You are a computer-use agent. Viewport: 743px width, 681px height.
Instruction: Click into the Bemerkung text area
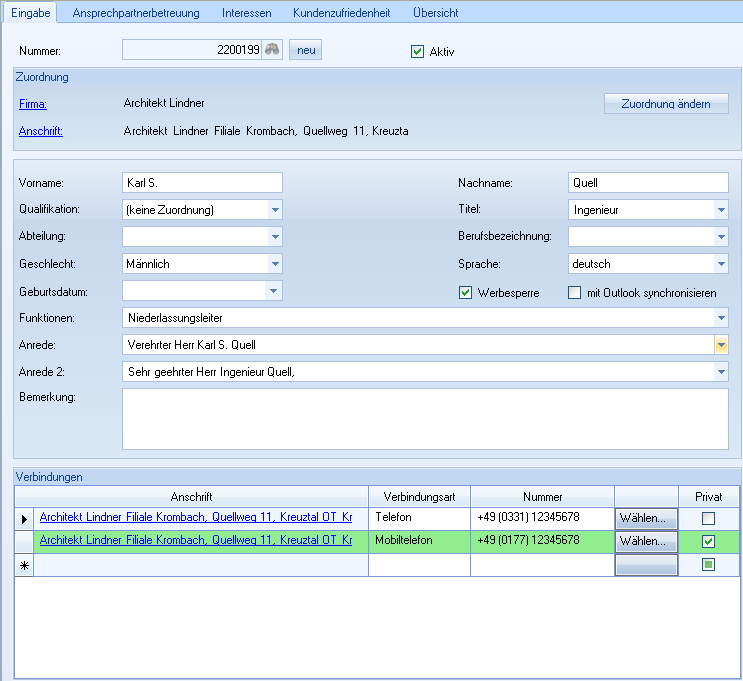click(x=425, y=418)
